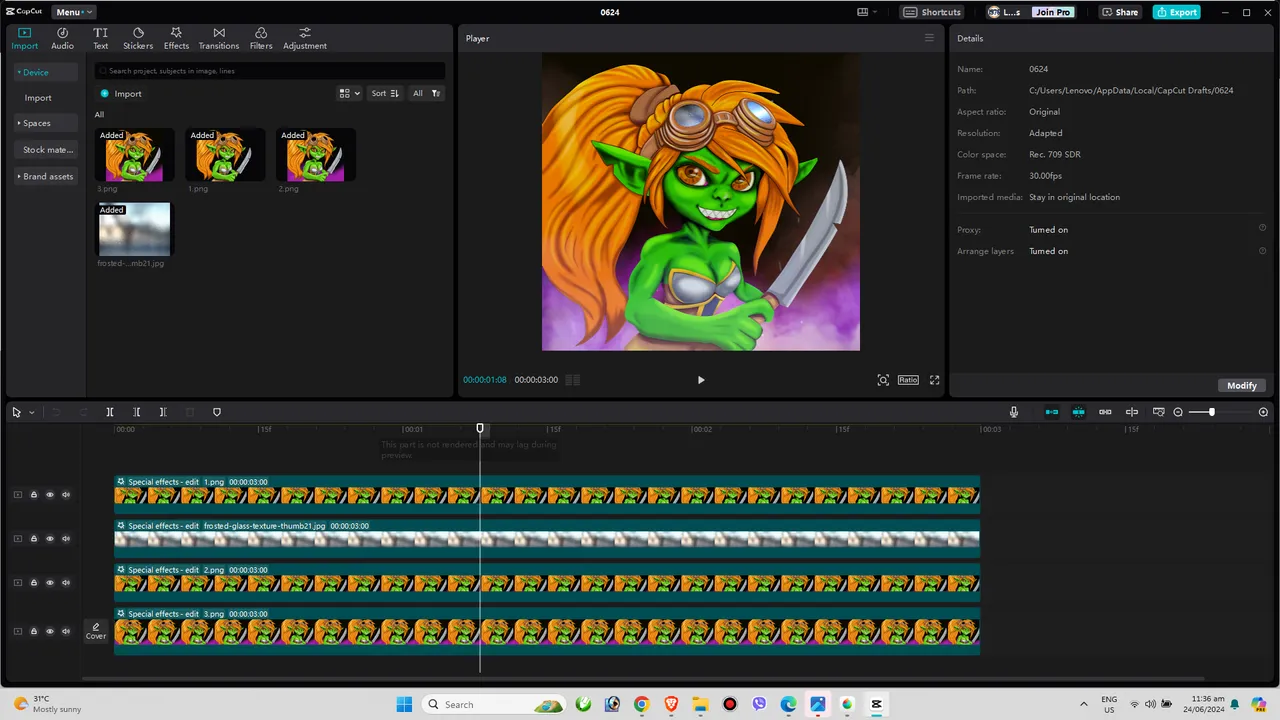Play the video in player
Screen dimensions: 1280x720
(x=701, y=380)
